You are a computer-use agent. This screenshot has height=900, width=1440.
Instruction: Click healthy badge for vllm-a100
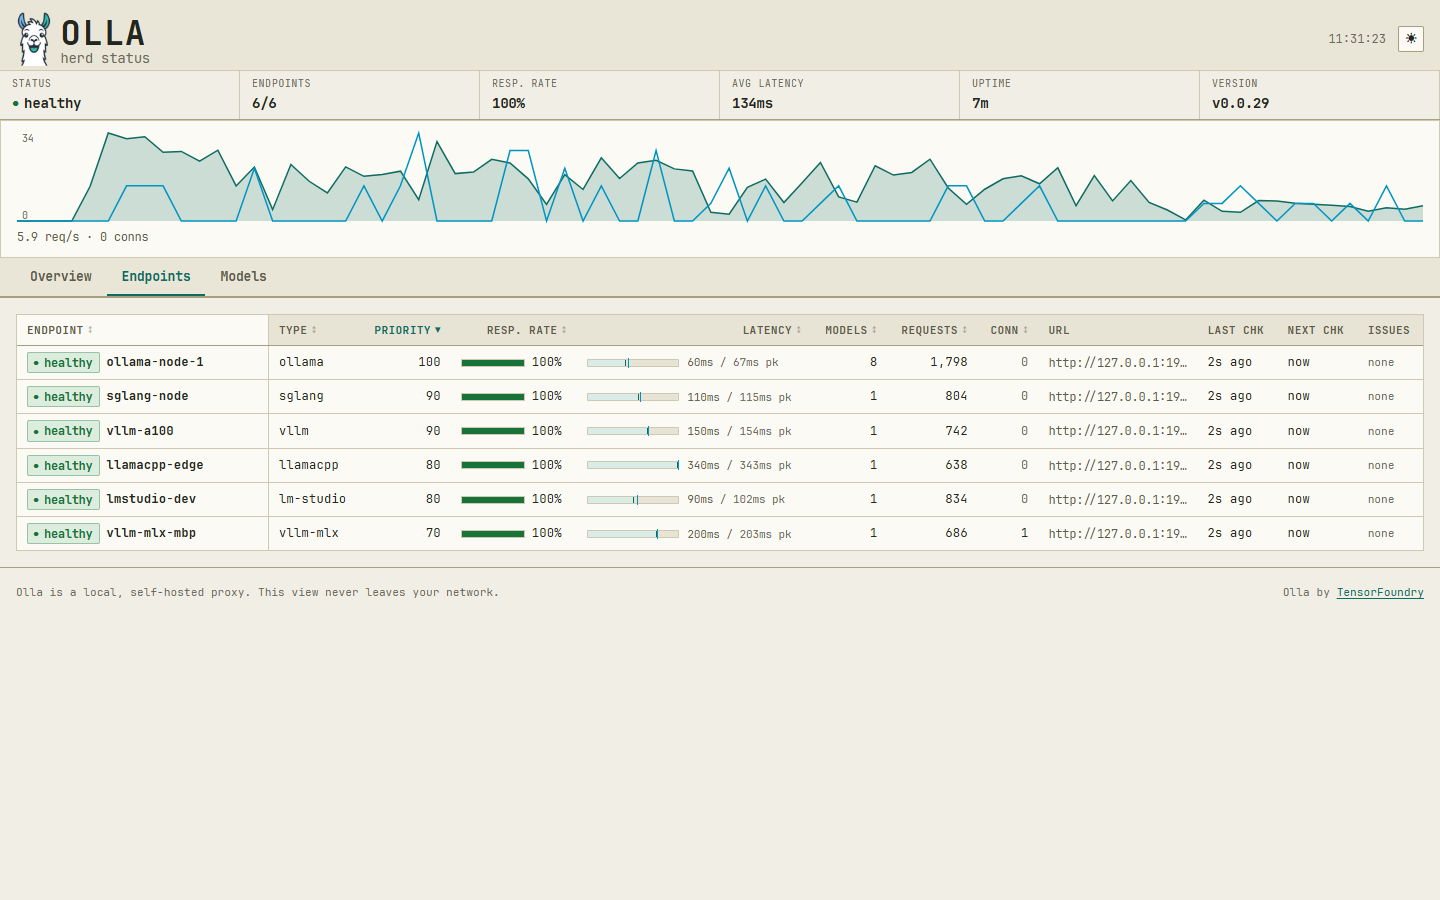63,431
